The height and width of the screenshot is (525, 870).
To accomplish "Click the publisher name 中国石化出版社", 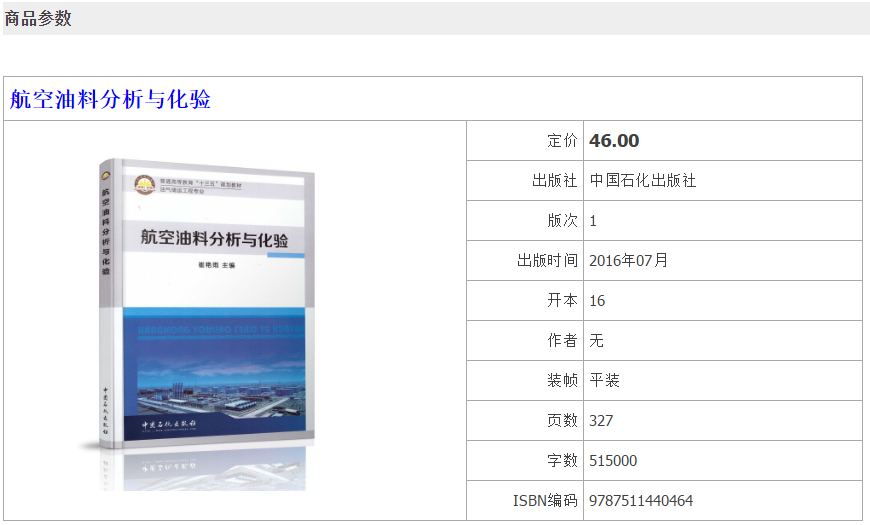I will click(x=642, y=181).
